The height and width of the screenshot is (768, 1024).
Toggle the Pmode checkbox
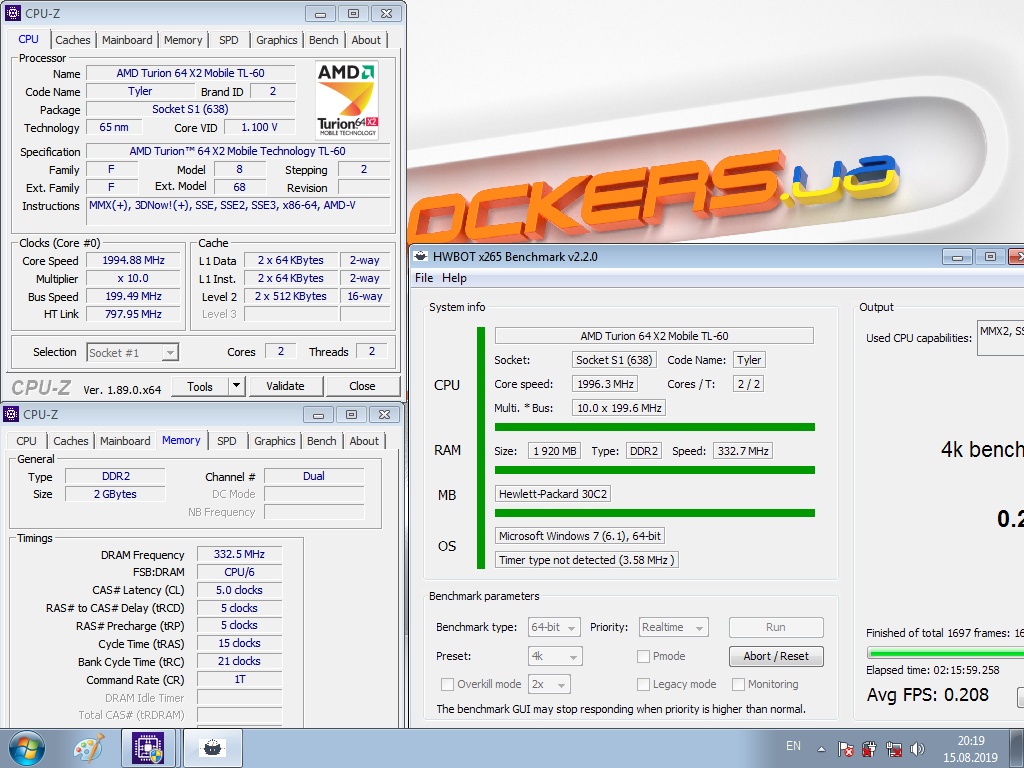click(x=643, y=656)
